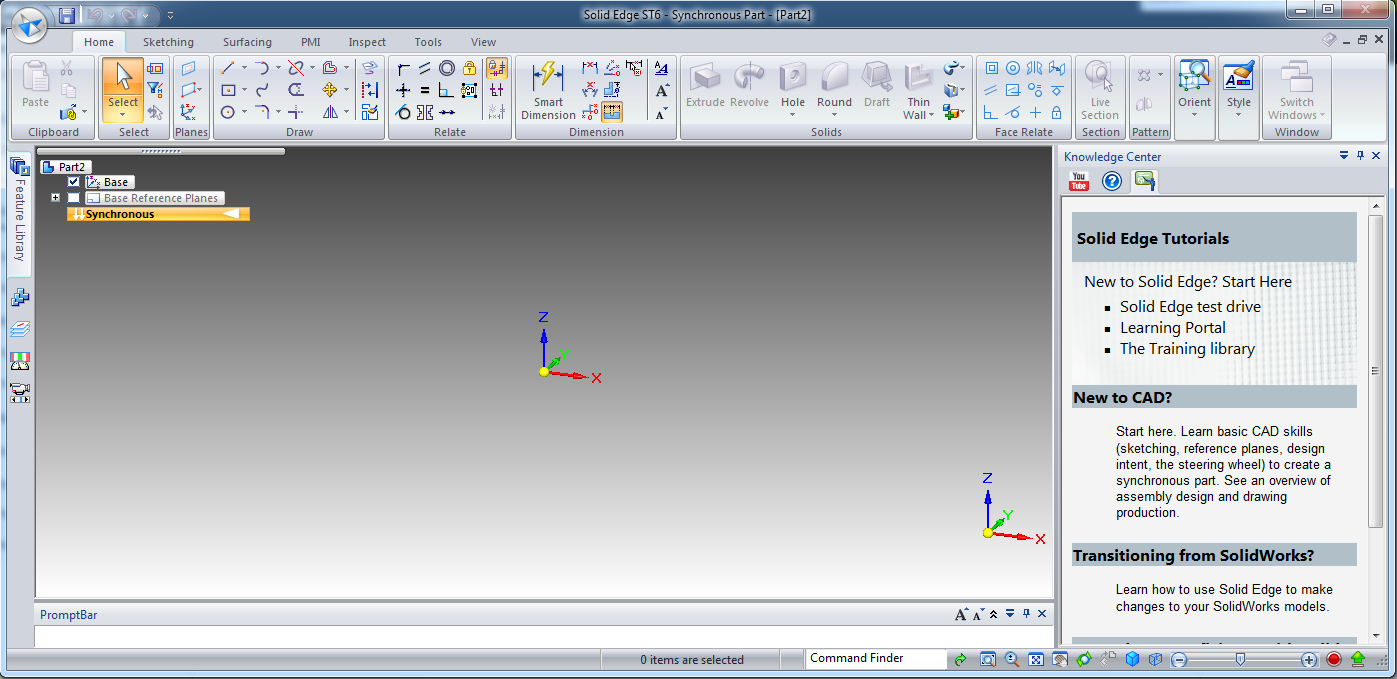Click the zoom slider handle in status bar
Viewport: 1397px width, 679px height.
coord(1240,659)
